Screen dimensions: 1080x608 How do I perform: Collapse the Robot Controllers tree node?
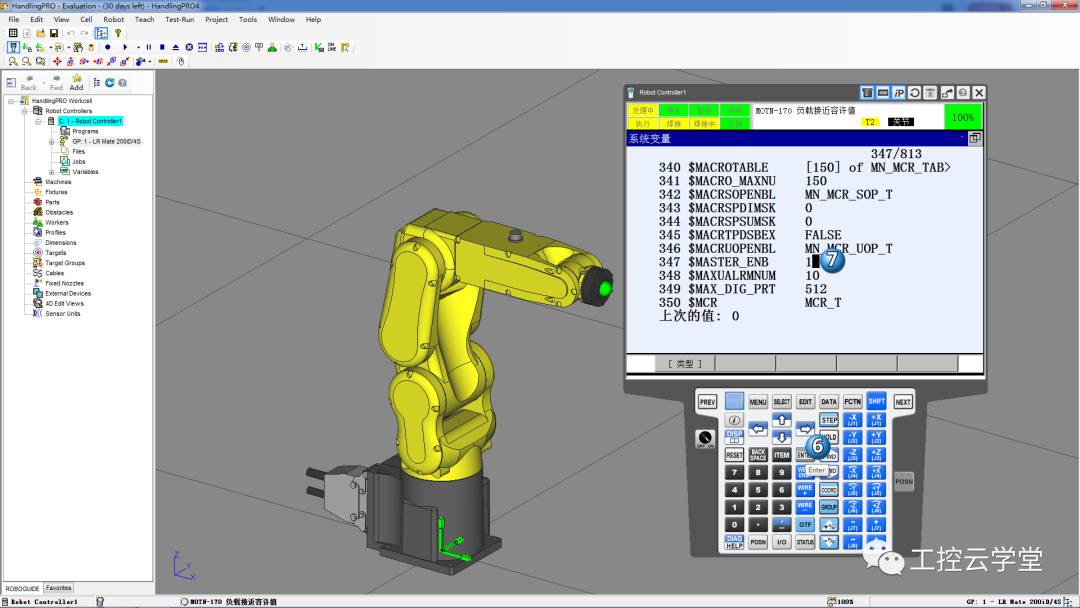coord(25,111)
